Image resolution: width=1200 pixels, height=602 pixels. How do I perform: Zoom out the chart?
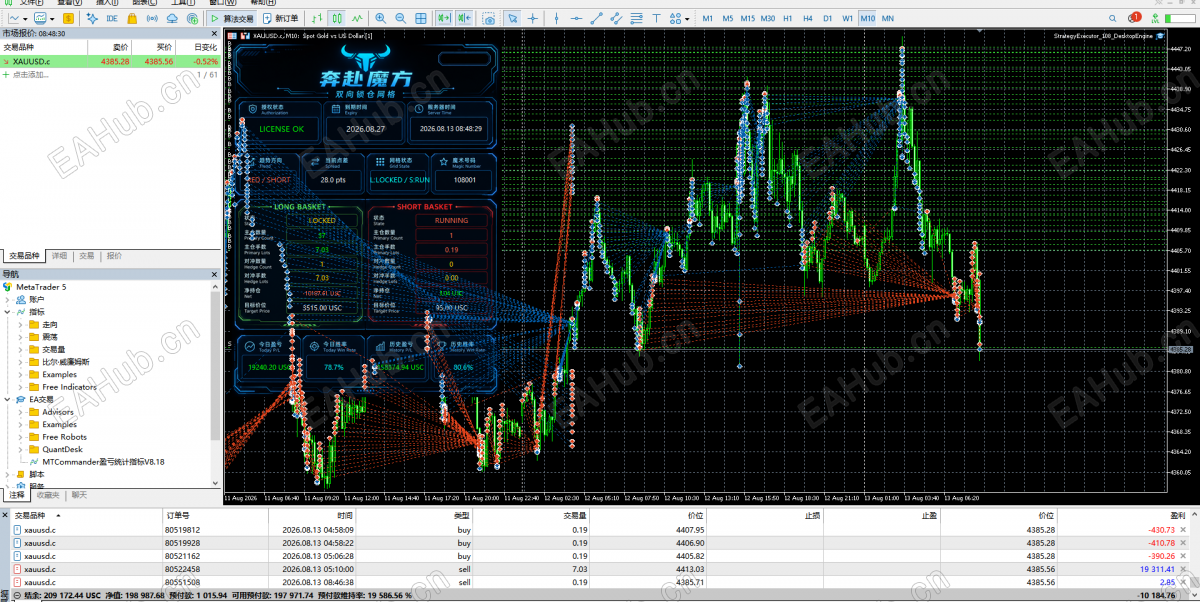(x=401, y=18)
